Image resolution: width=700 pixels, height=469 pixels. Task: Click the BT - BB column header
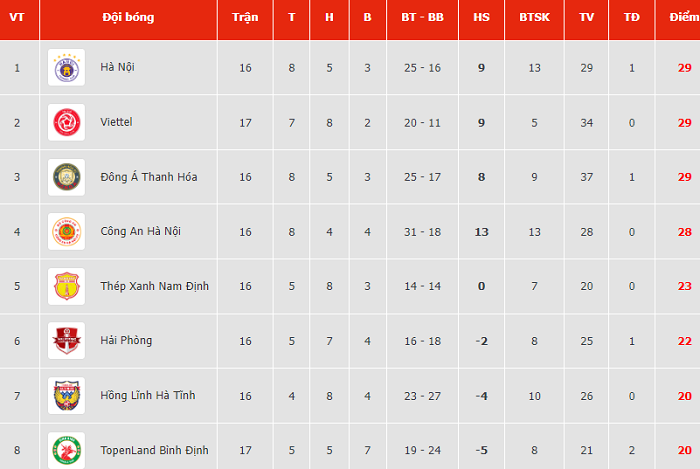tap(422, 17)
